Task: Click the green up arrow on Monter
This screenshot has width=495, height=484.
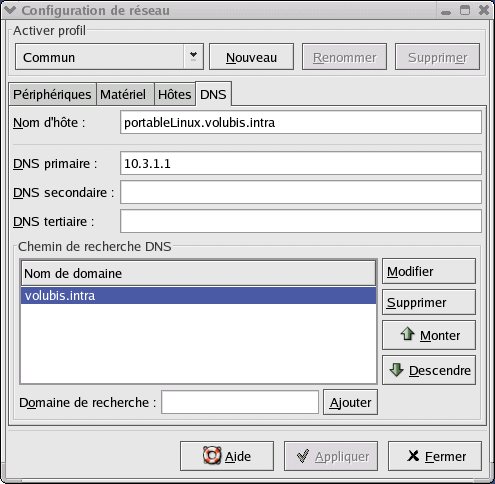Action: [x=407, y=334]
